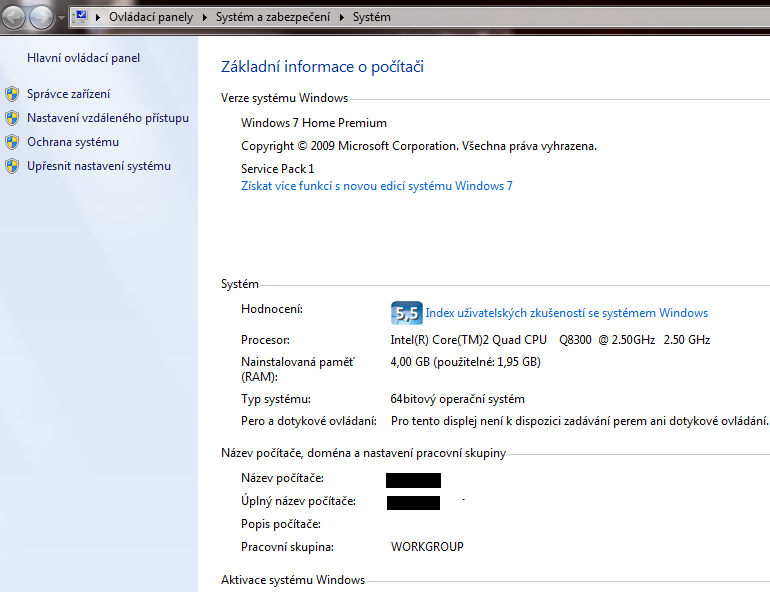
Task: Expand arrow after Systém a zabezpečení
Action: tap(341, 17)
